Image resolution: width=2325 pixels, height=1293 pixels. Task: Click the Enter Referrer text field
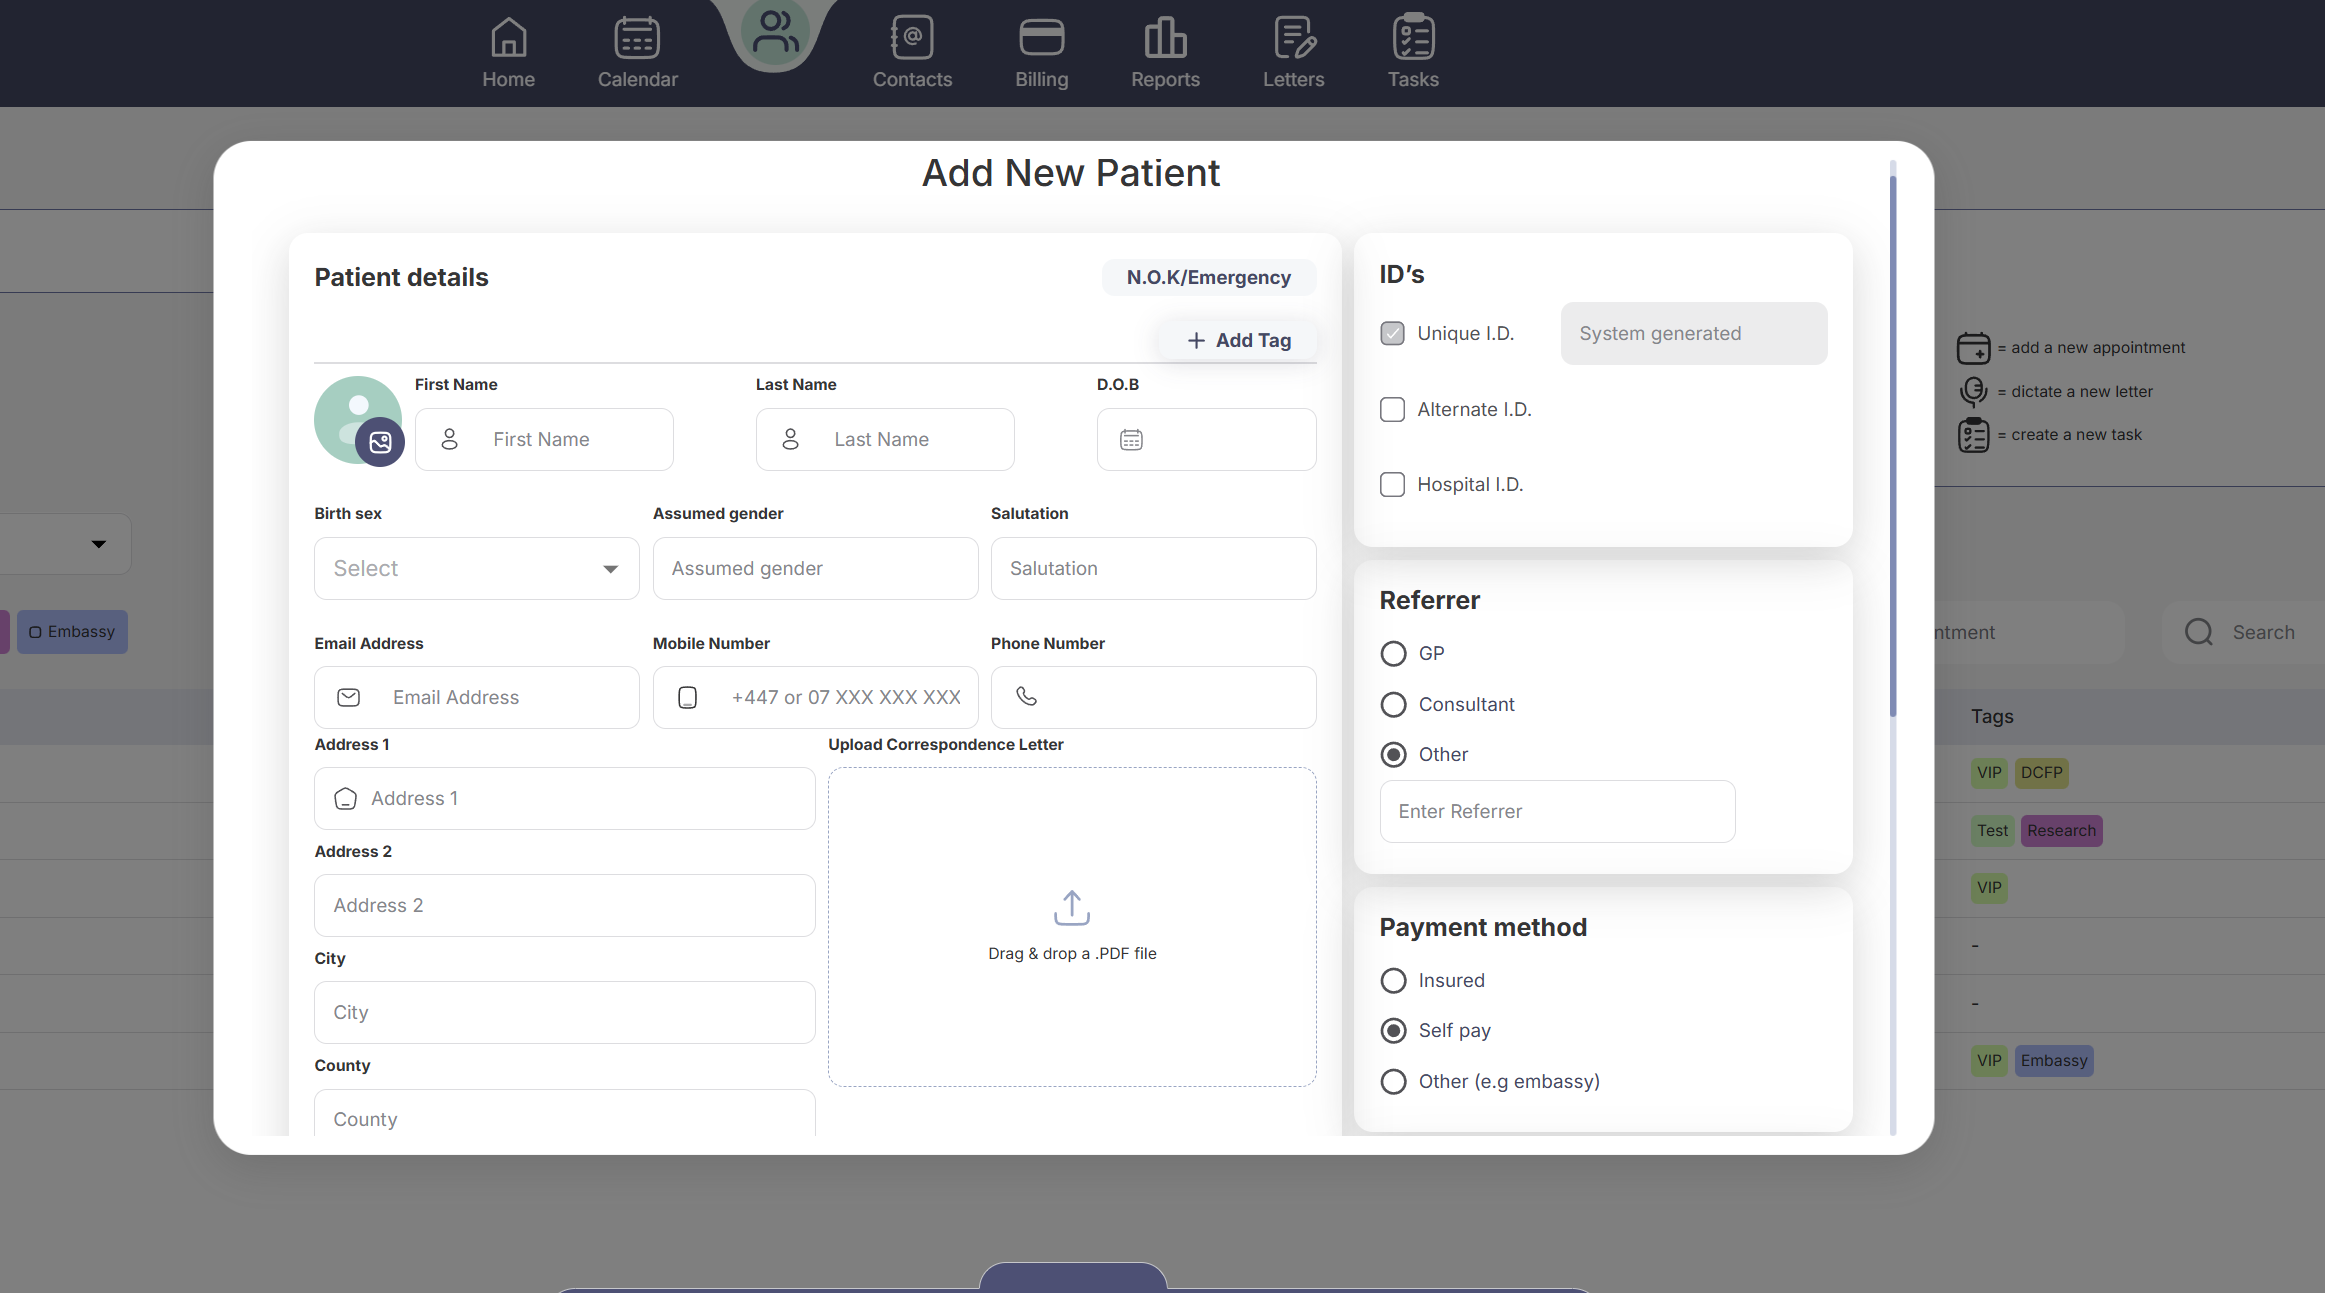point(1557,812)
